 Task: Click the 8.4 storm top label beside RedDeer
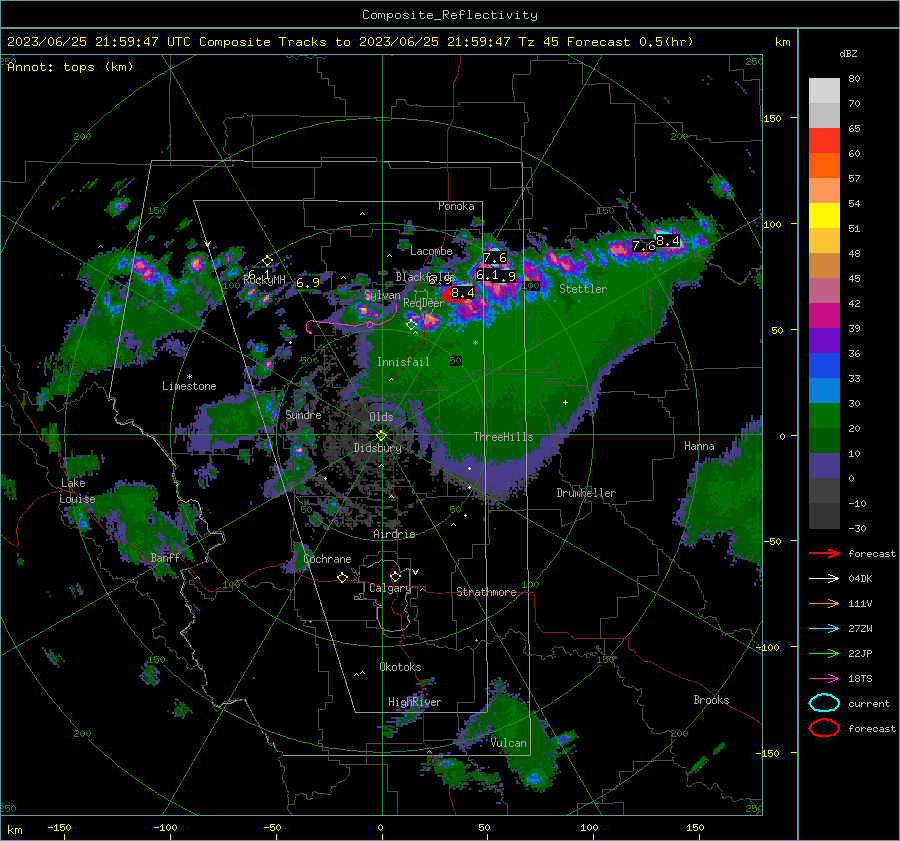(x=463, y=293)
